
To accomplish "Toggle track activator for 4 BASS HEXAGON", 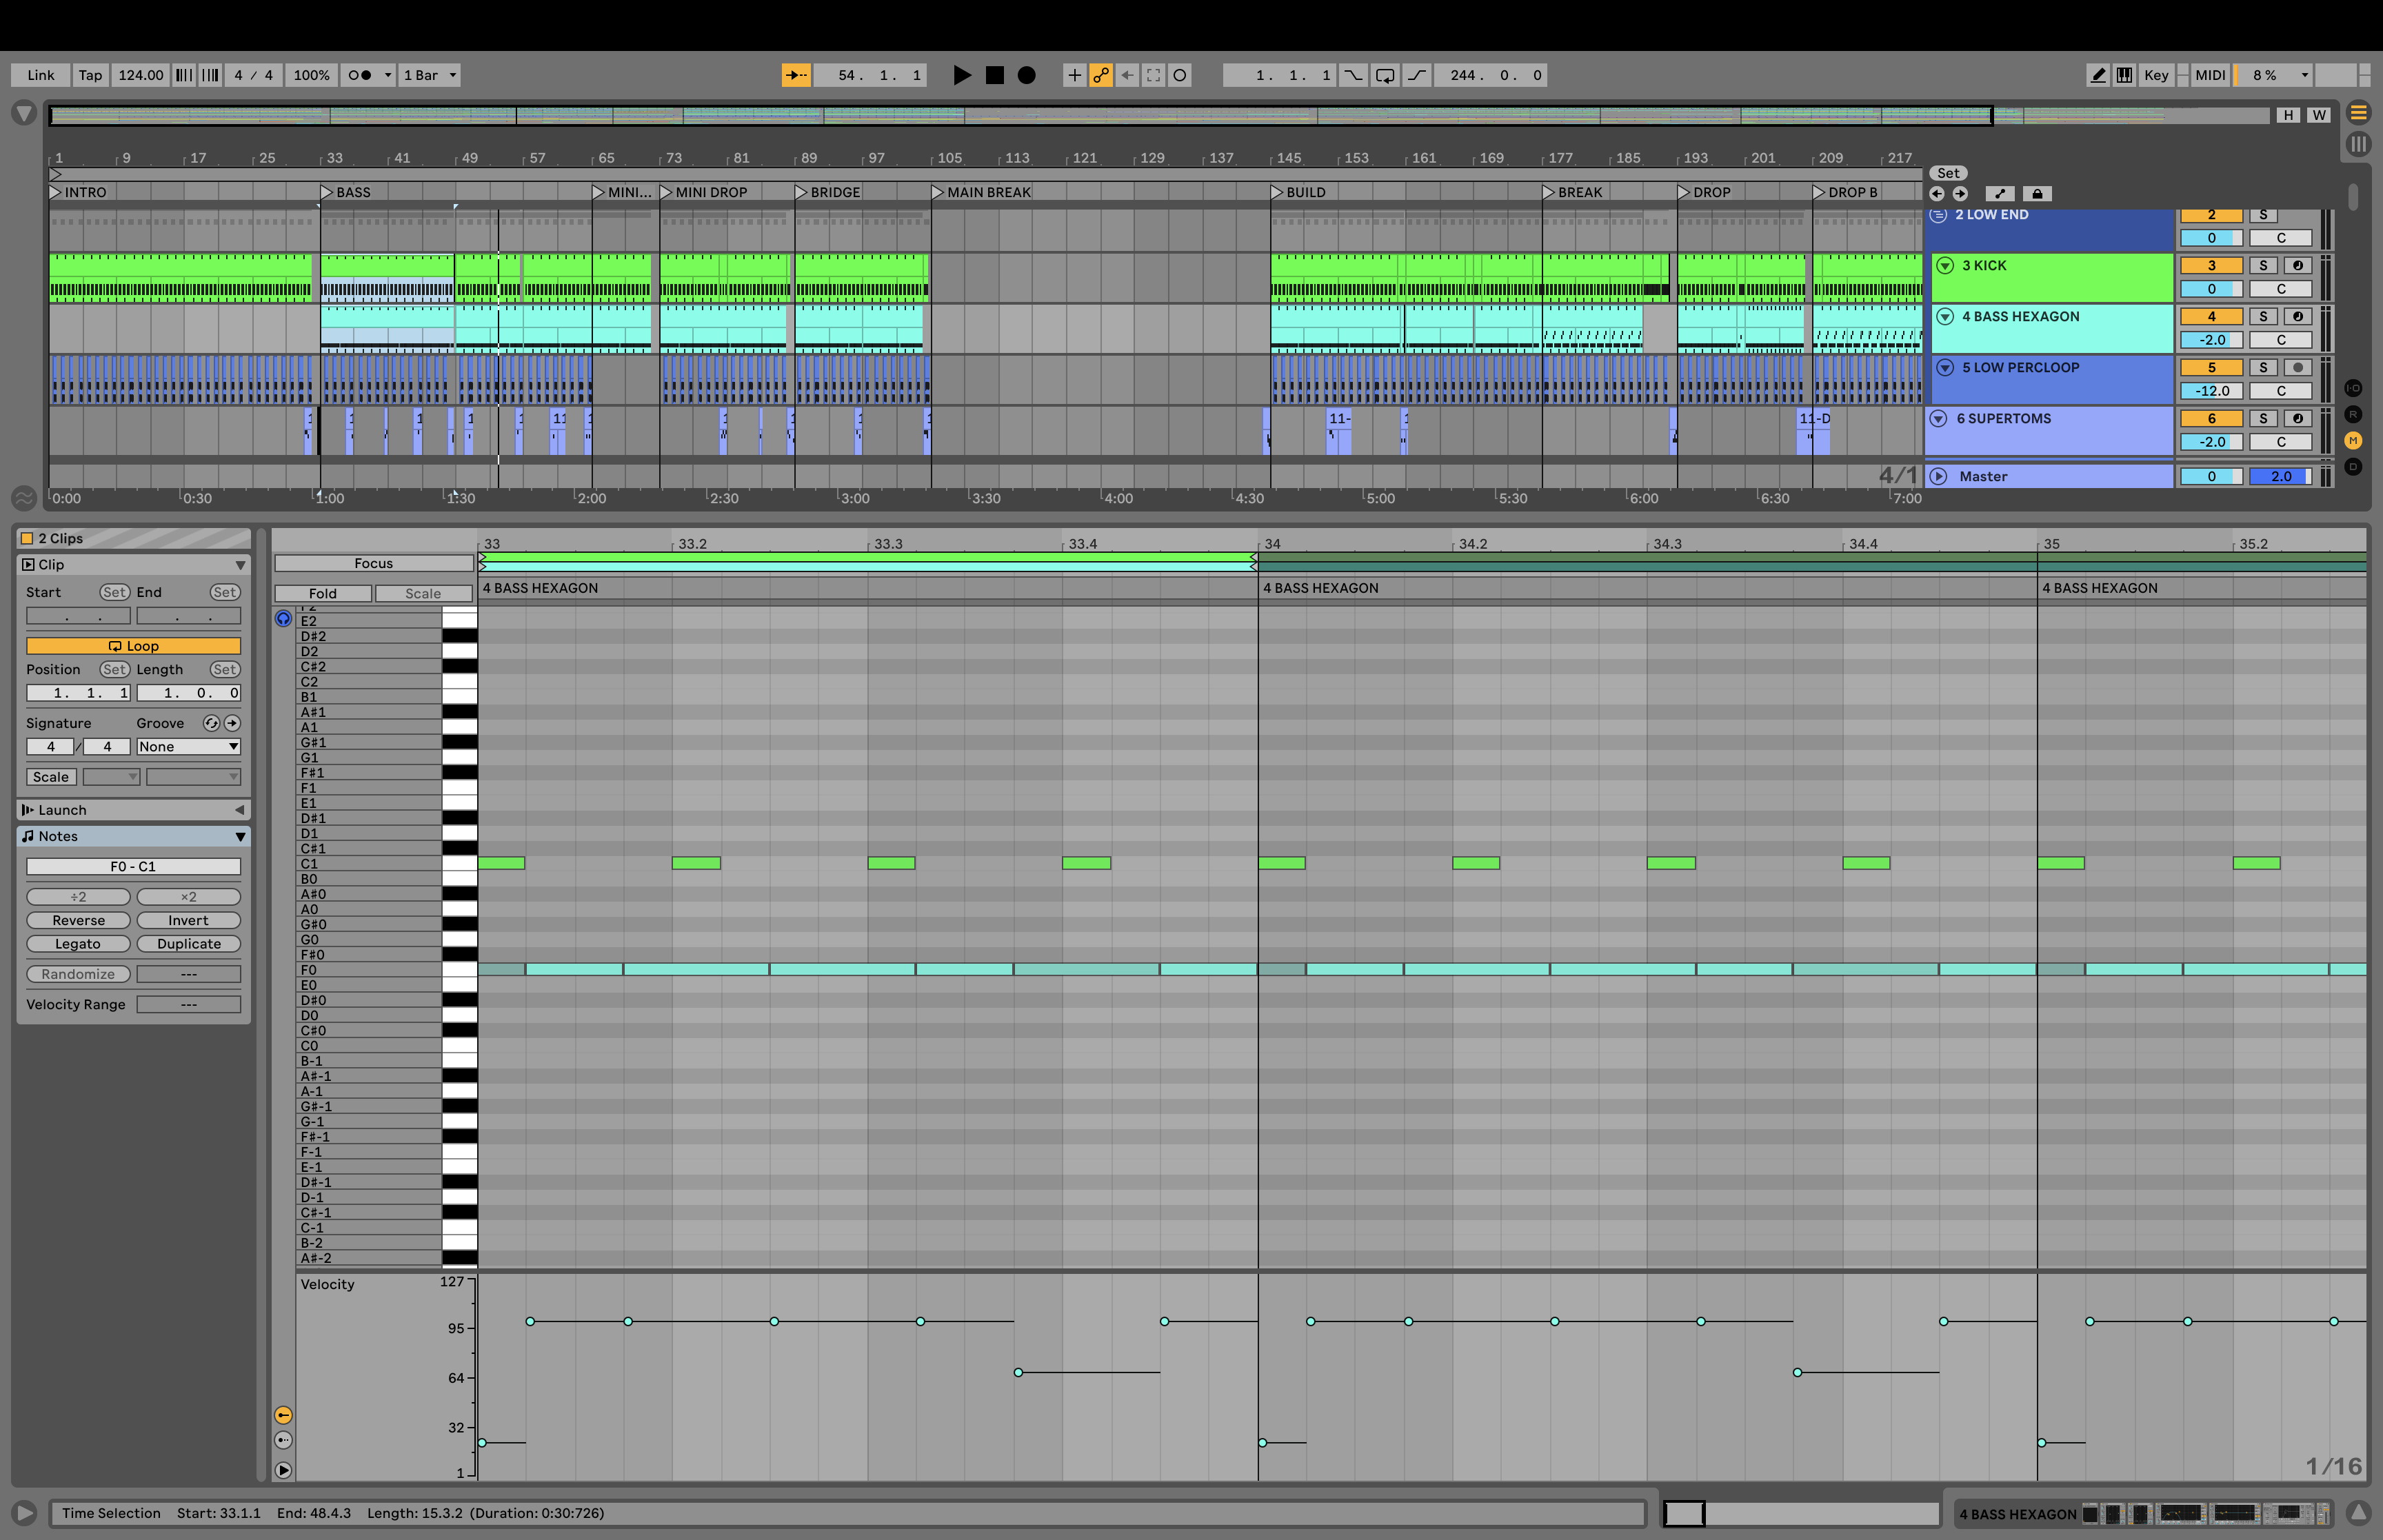I will [2211, 316].
